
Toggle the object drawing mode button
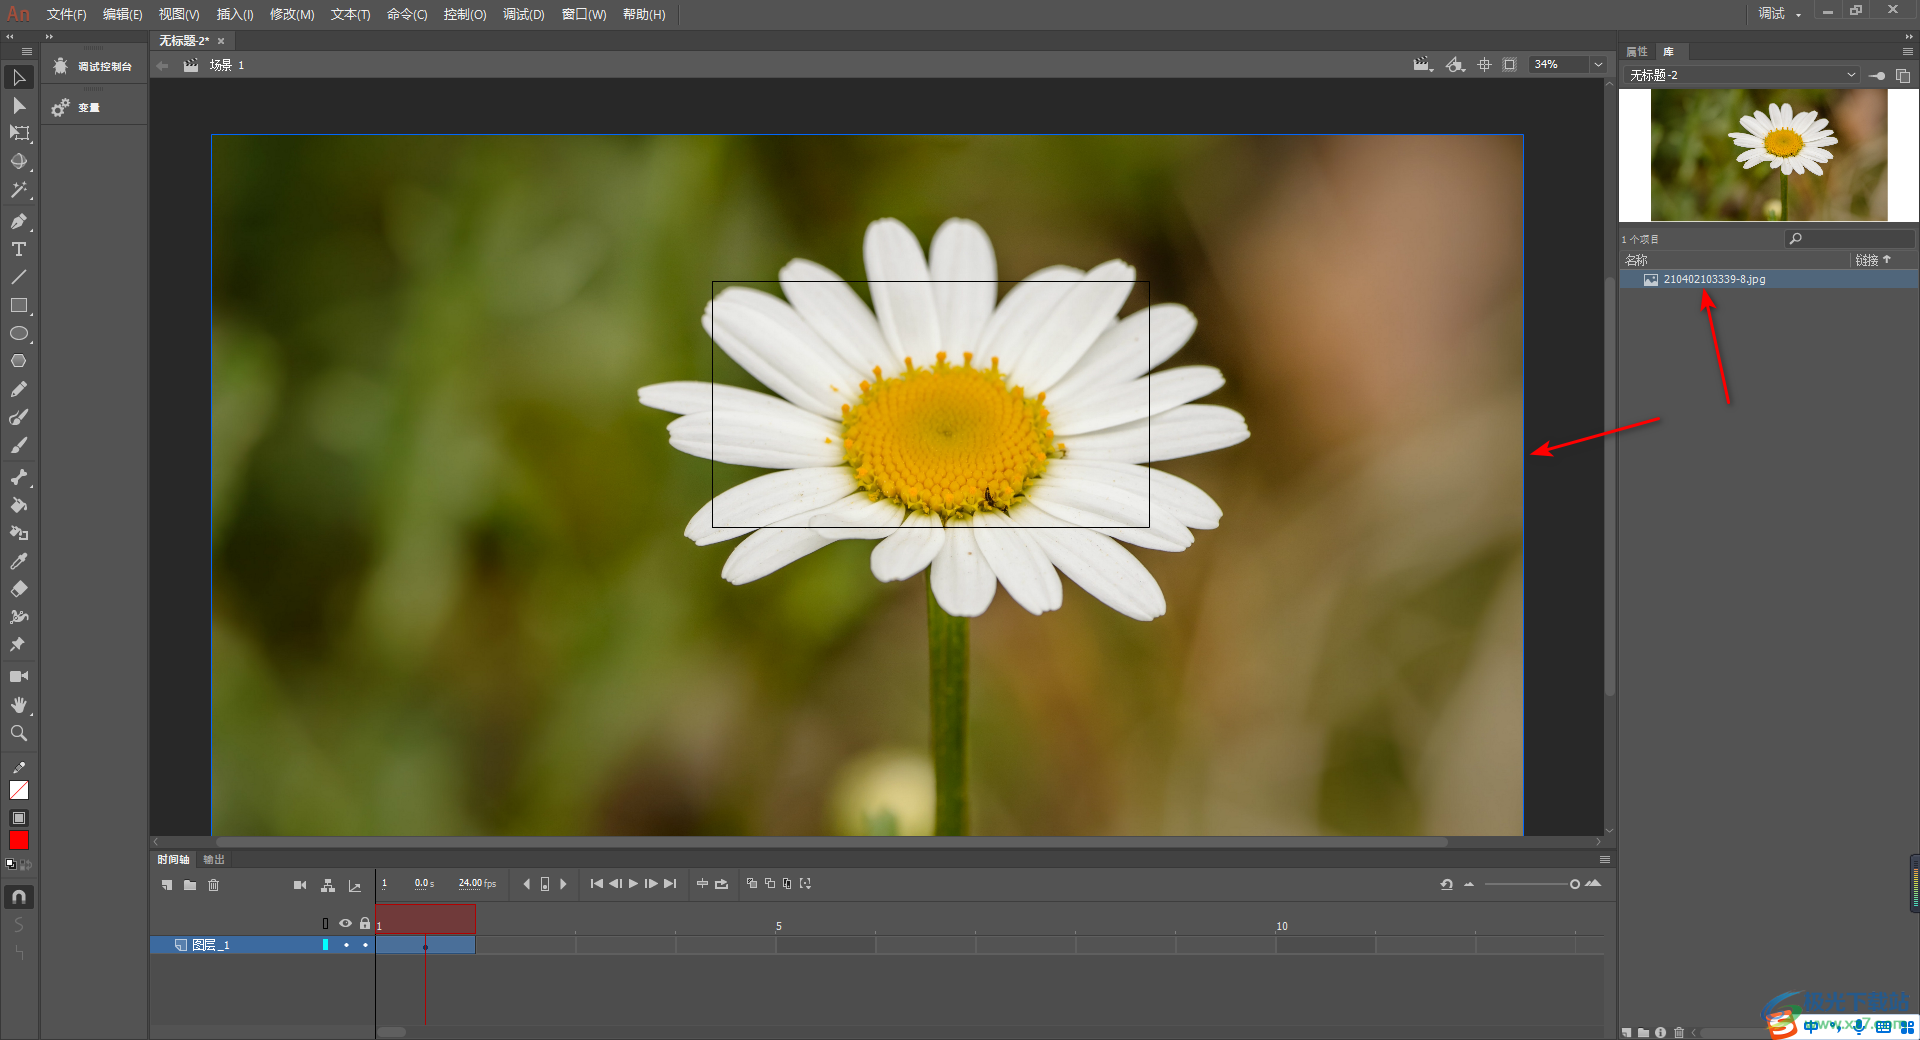click(19, 818)
